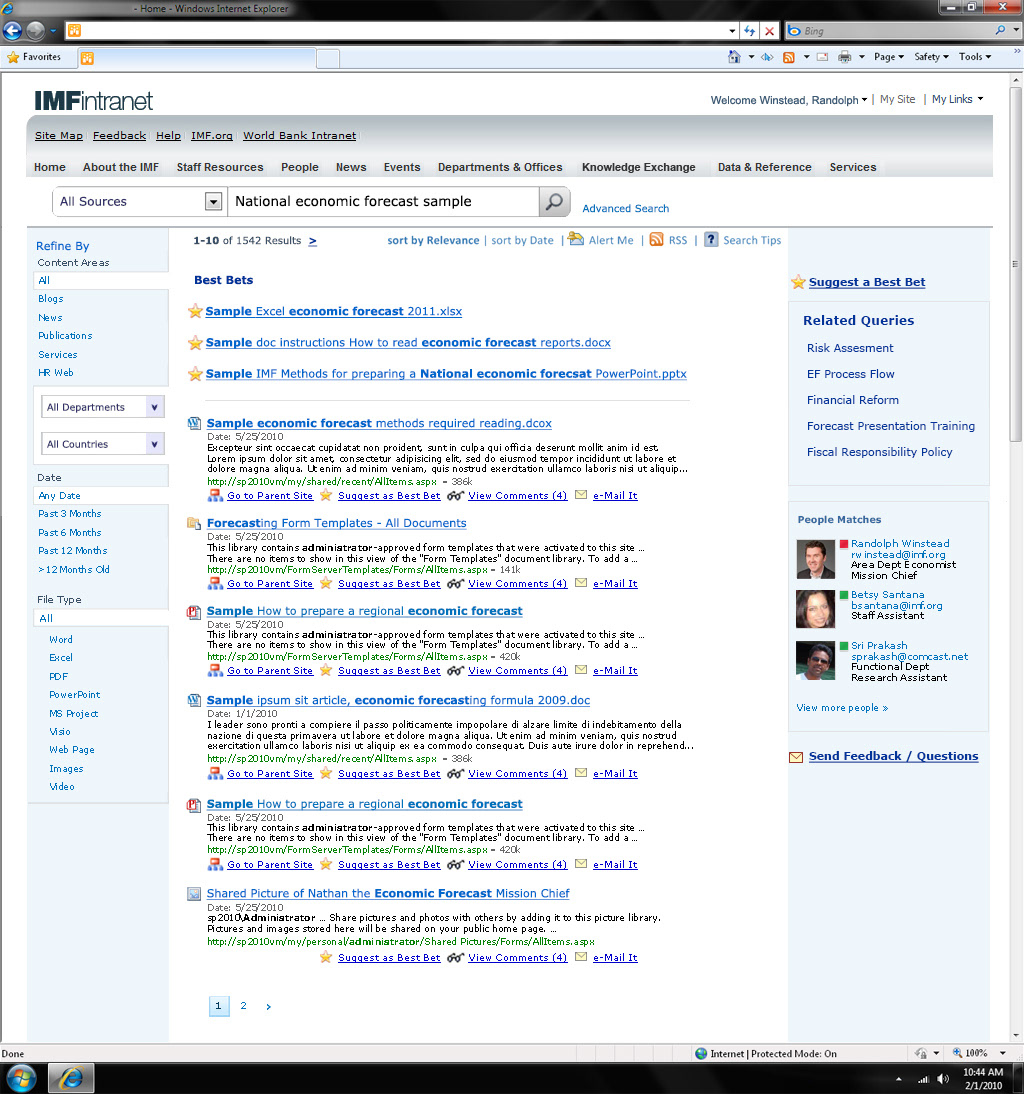Viewport: 1024px width, 1094px height.
Task: Filter by Past 6 Months date
Action: click(70, 532)
